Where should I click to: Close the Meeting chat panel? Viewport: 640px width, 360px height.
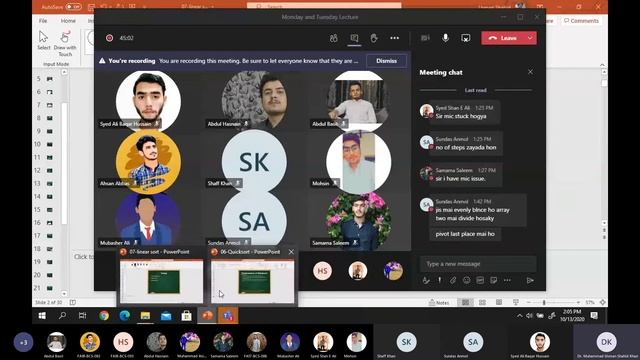click(x=530, y=72)
